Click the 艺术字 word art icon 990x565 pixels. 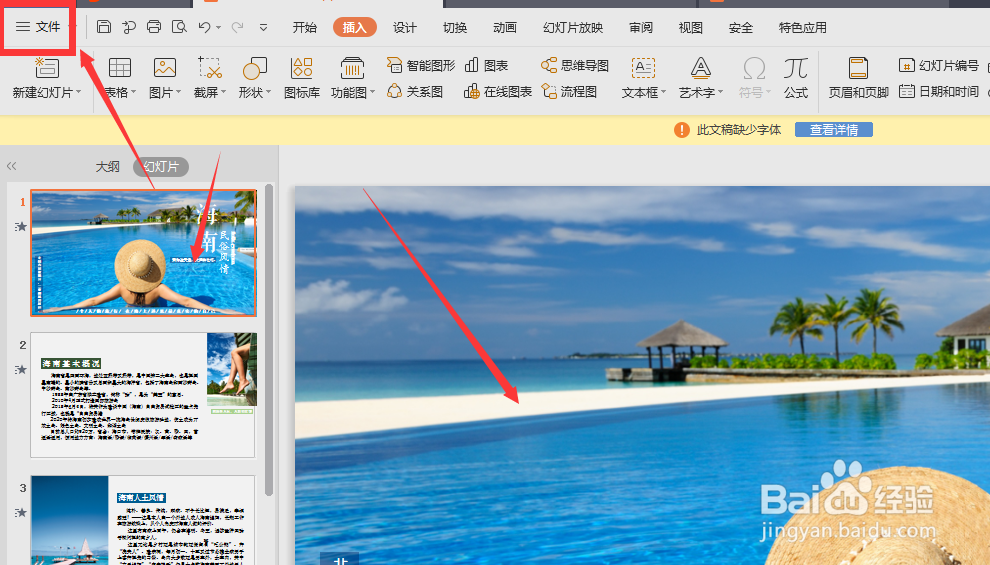(700, 68)
